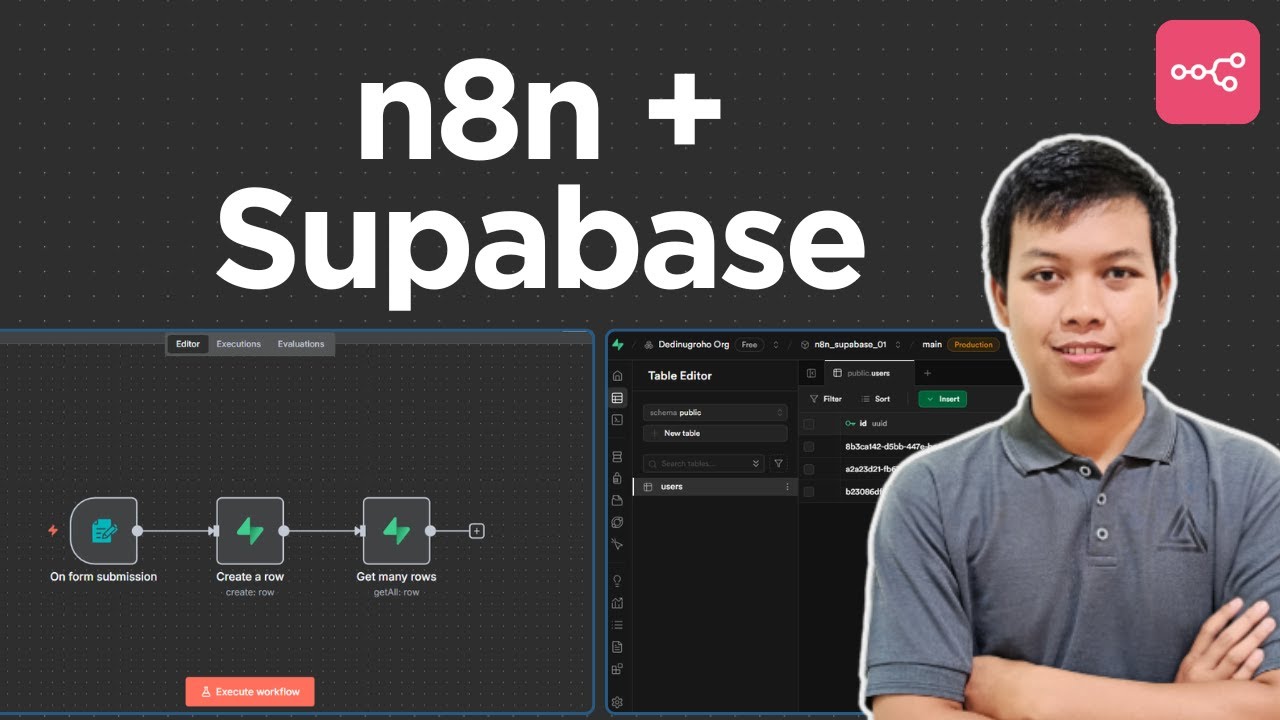Screen dimensions: 1280x720
Task: Click the id uuid column header
Action: (866, 424)
